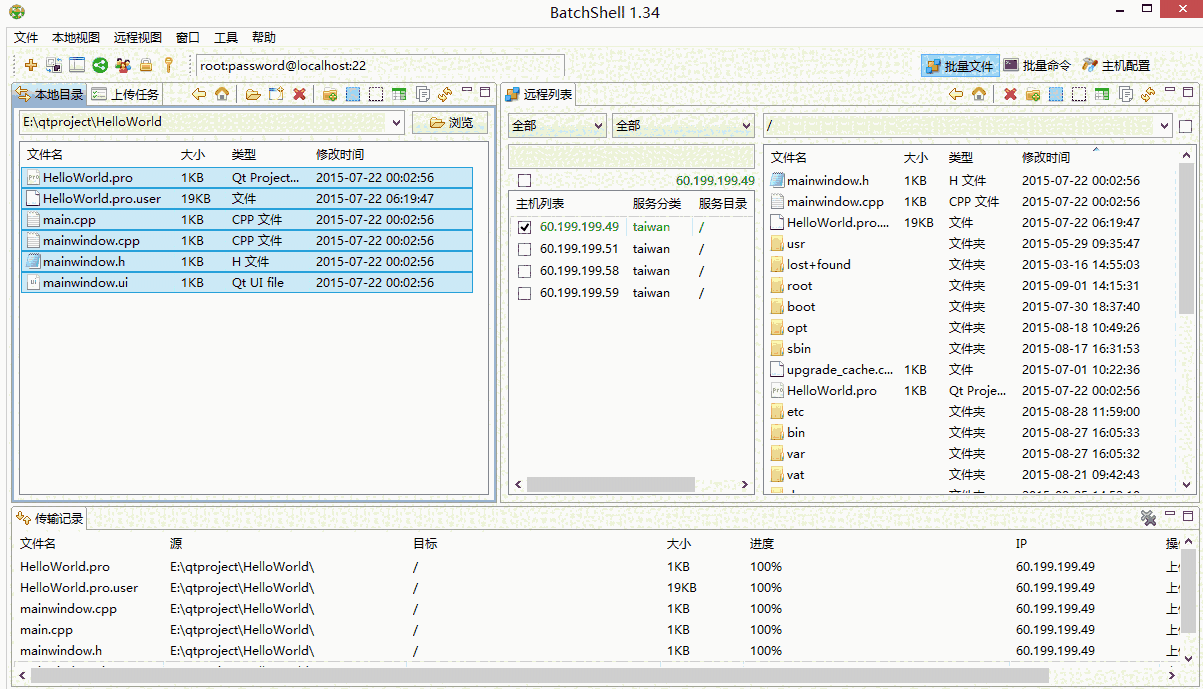Viewport: 1203px width, 689px height.
Task: Check the host 60.199.199.51 checkbox
Action: [525, 249]
